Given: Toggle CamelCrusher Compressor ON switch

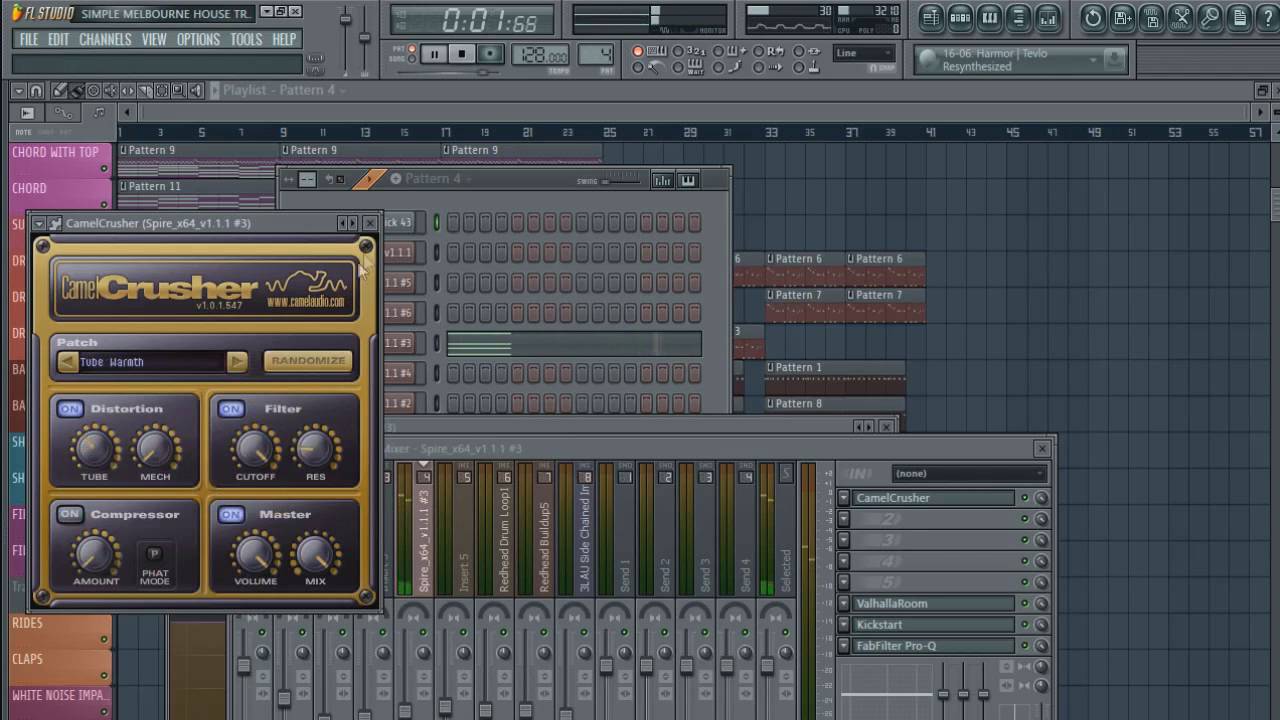Looking at the screenshot, I should click(x=70, y=515).
